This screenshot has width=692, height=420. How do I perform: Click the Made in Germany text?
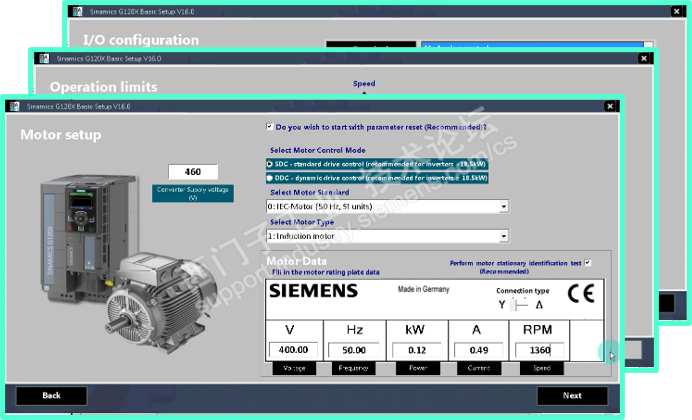click(423, 289)
